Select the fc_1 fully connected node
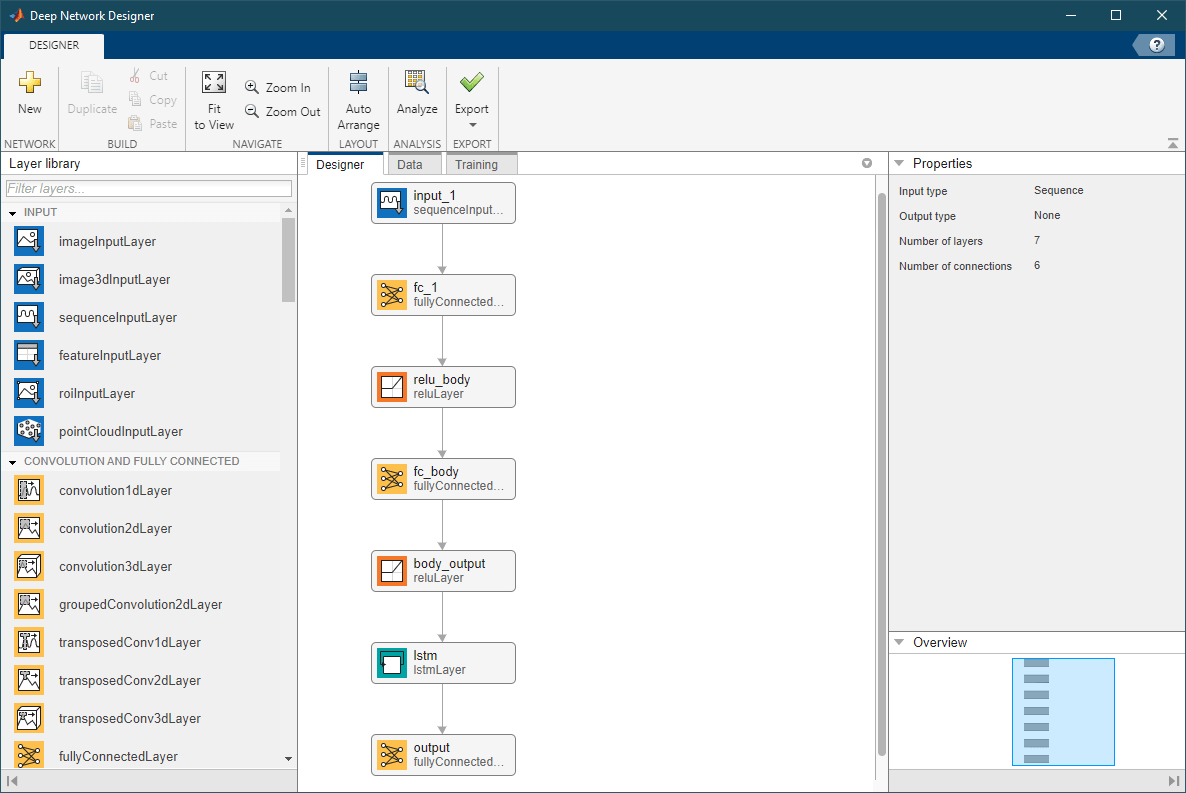Screen dimensions: 1186x793 [x=443, y=295]
